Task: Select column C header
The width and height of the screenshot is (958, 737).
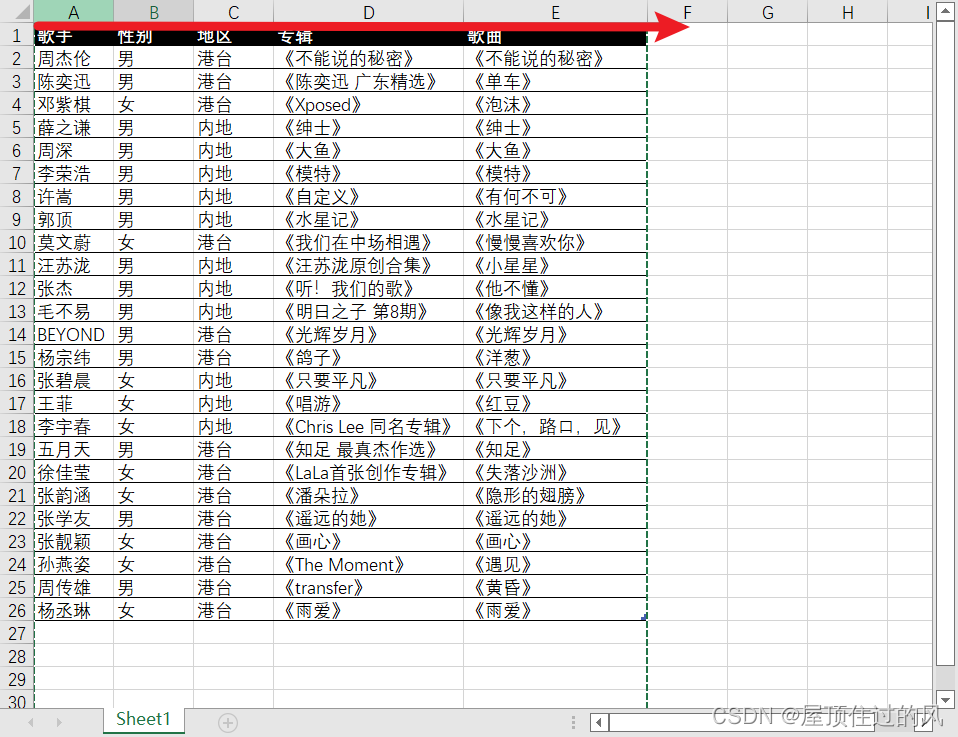Action: 233,12
